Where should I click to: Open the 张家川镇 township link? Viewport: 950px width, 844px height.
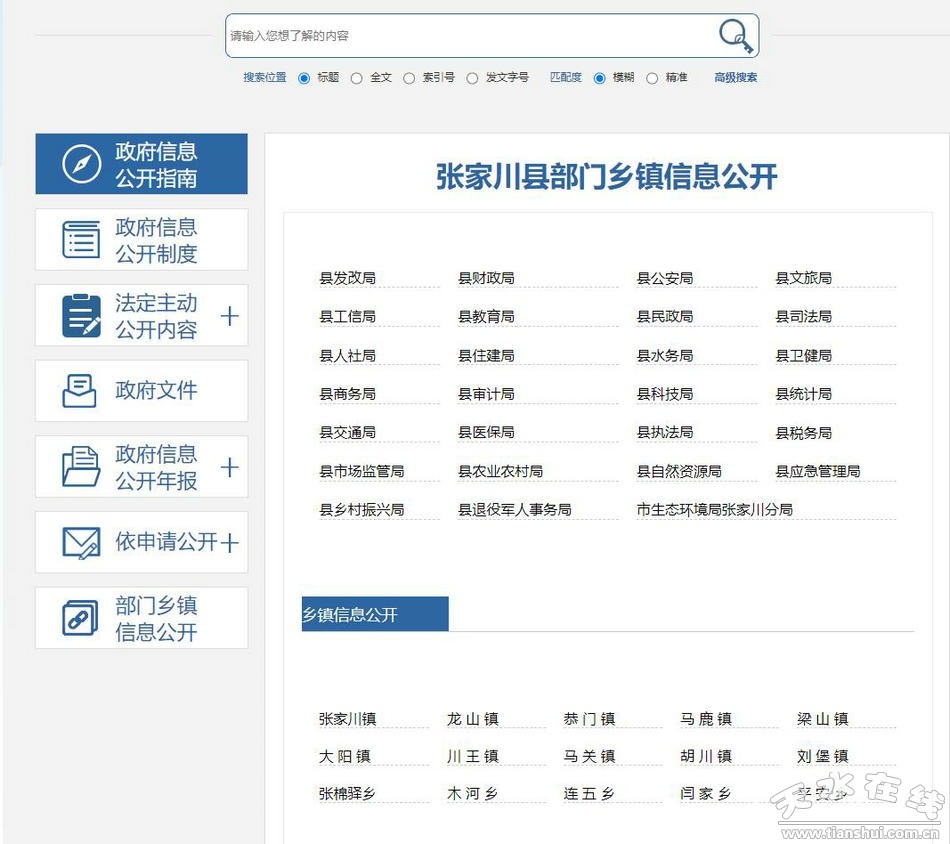coord(347,719)
